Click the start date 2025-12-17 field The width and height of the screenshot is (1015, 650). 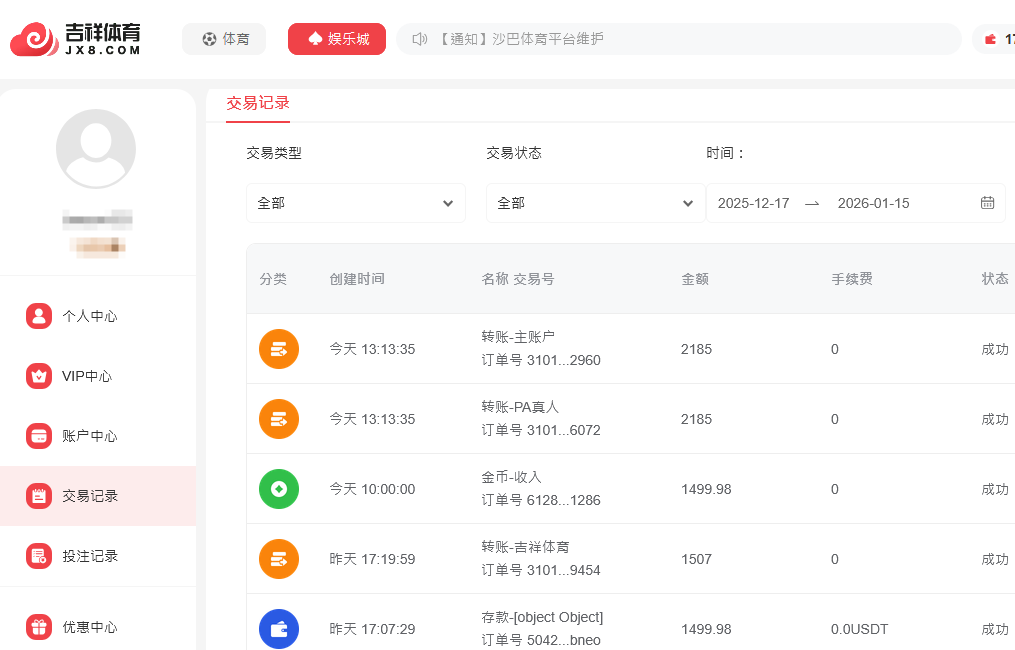(x=753, y=203)
